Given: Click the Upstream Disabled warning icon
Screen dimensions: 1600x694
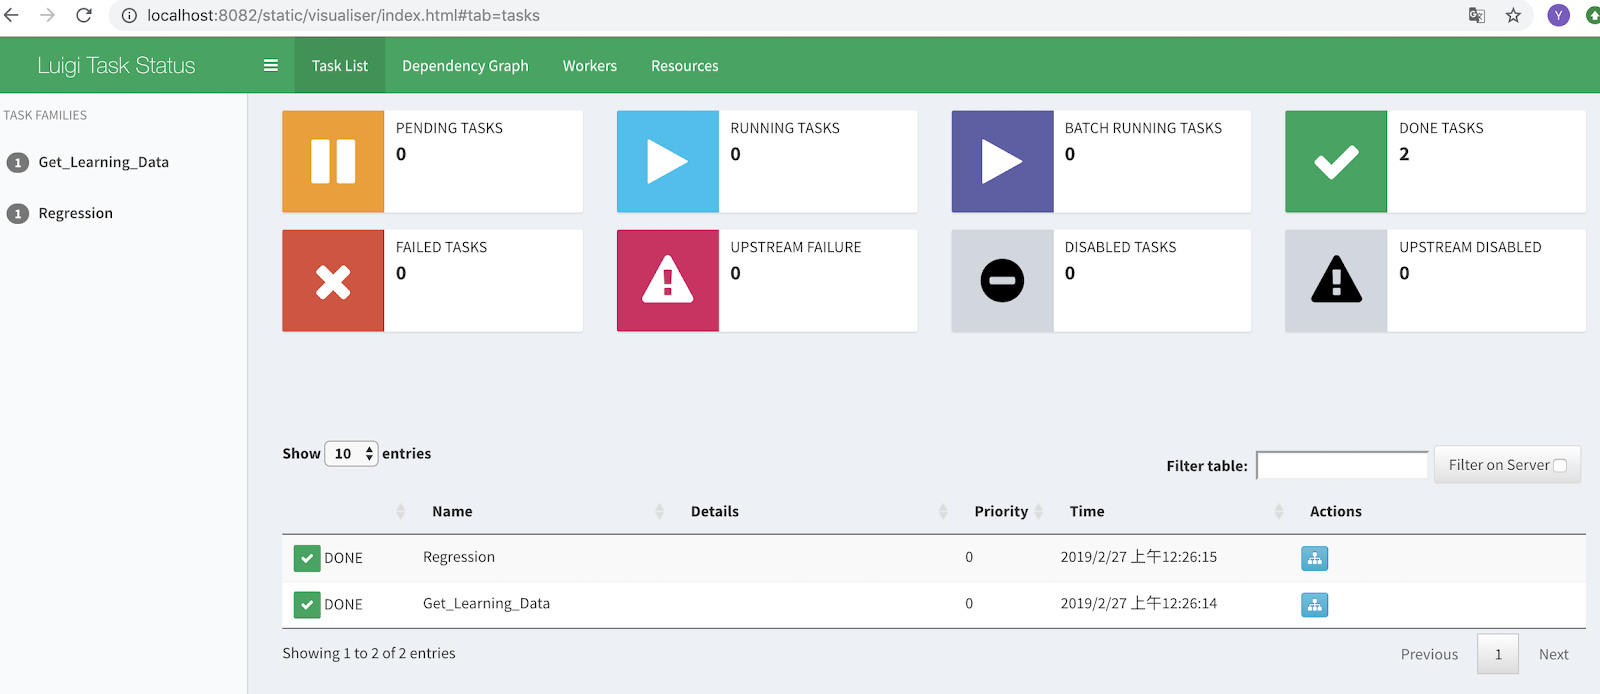Looking at the screenshot, I should (x=1336, y=281).
